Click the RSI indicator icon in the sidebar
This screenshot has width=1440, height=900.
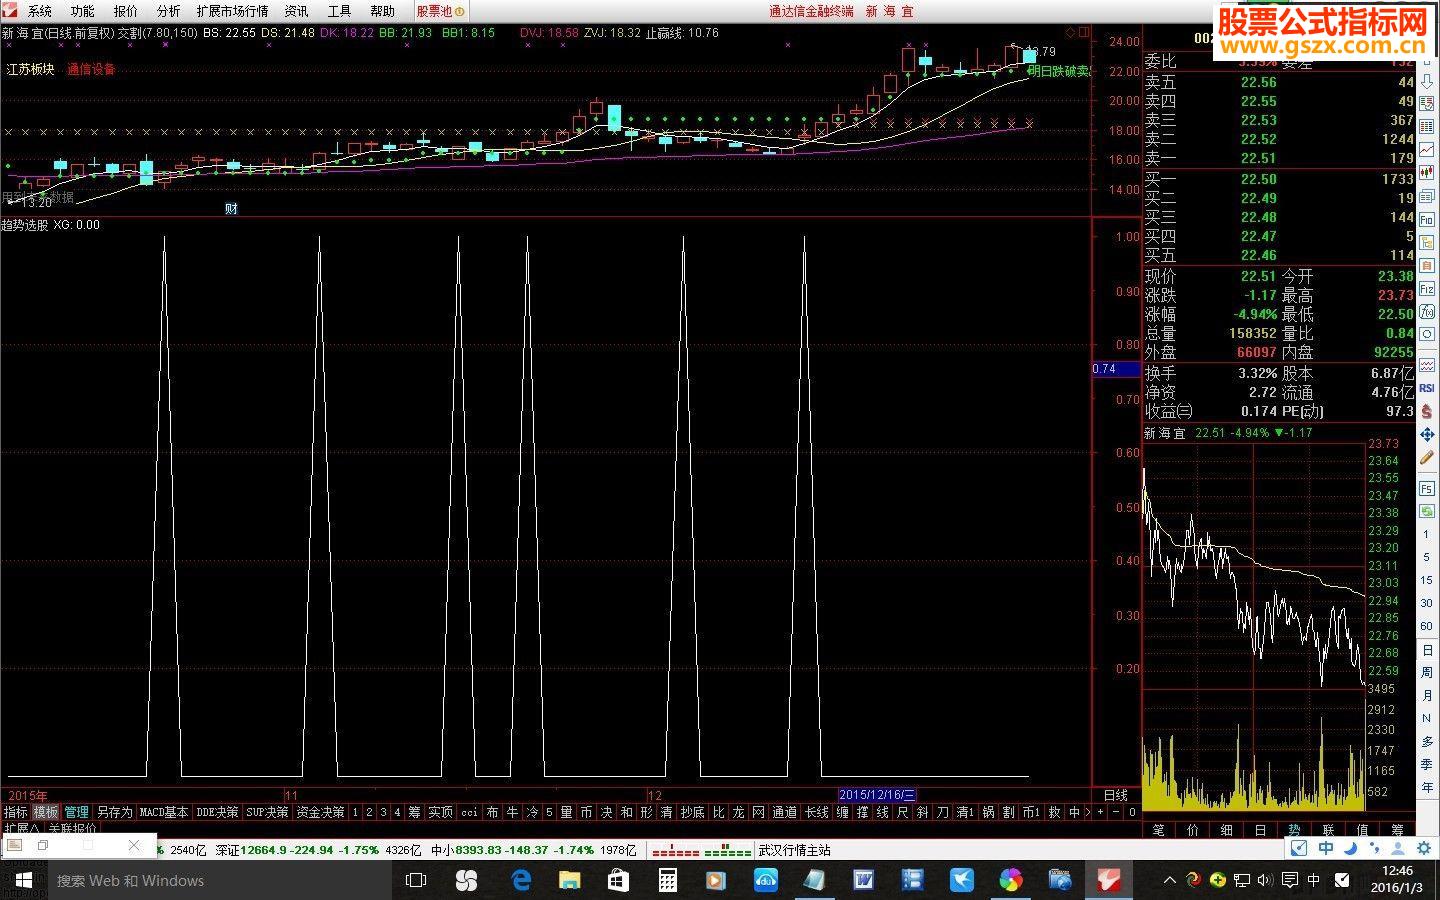(1427, 387)
